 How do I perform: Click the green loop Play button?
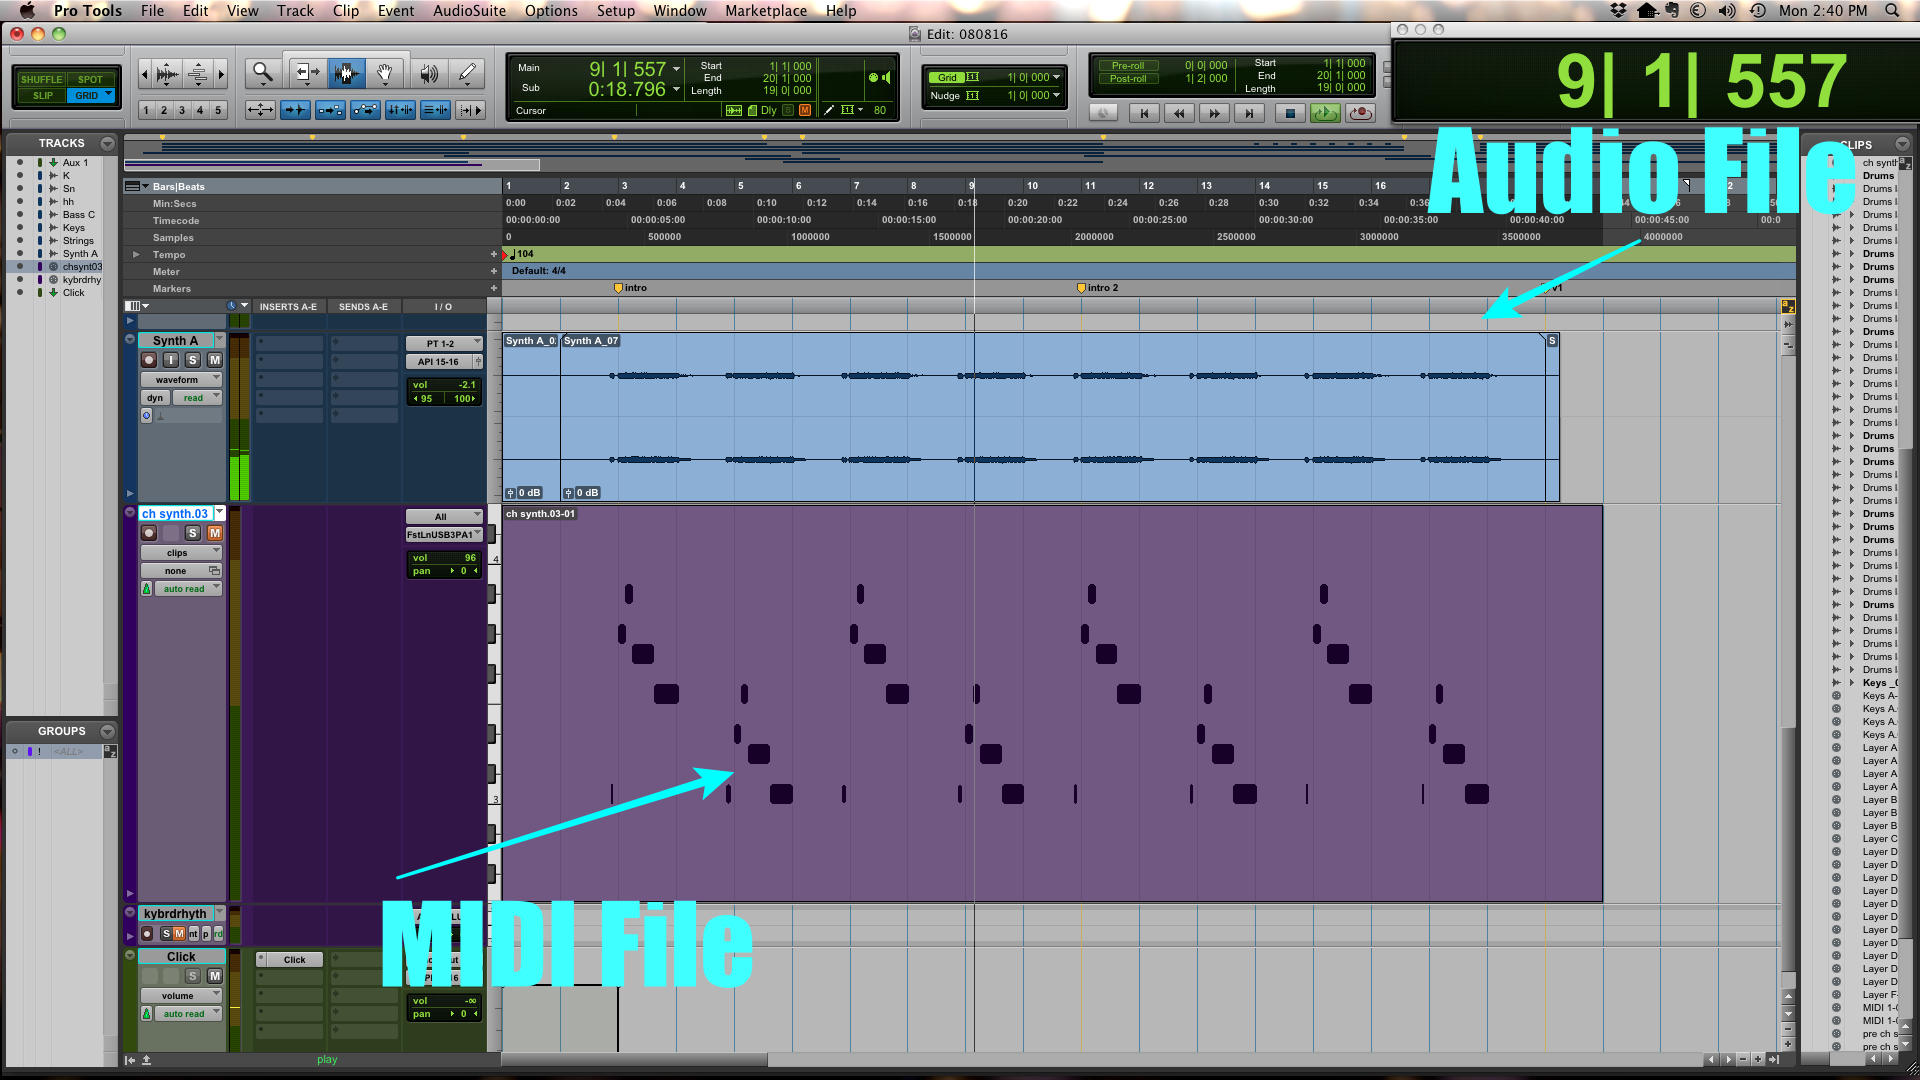coord(1325,113)
